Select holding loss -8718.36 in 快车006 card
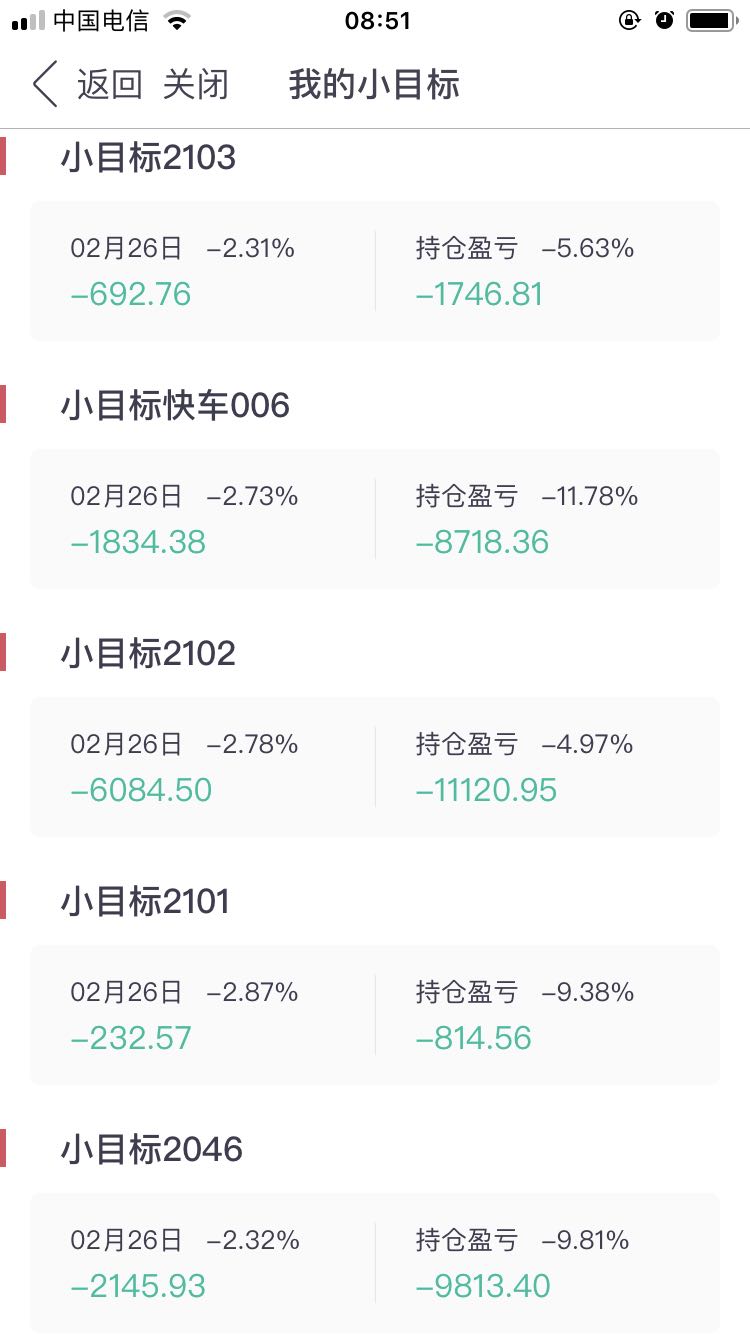The height and width of the screenshot is (1334, 750). click(x=483, y=542)
